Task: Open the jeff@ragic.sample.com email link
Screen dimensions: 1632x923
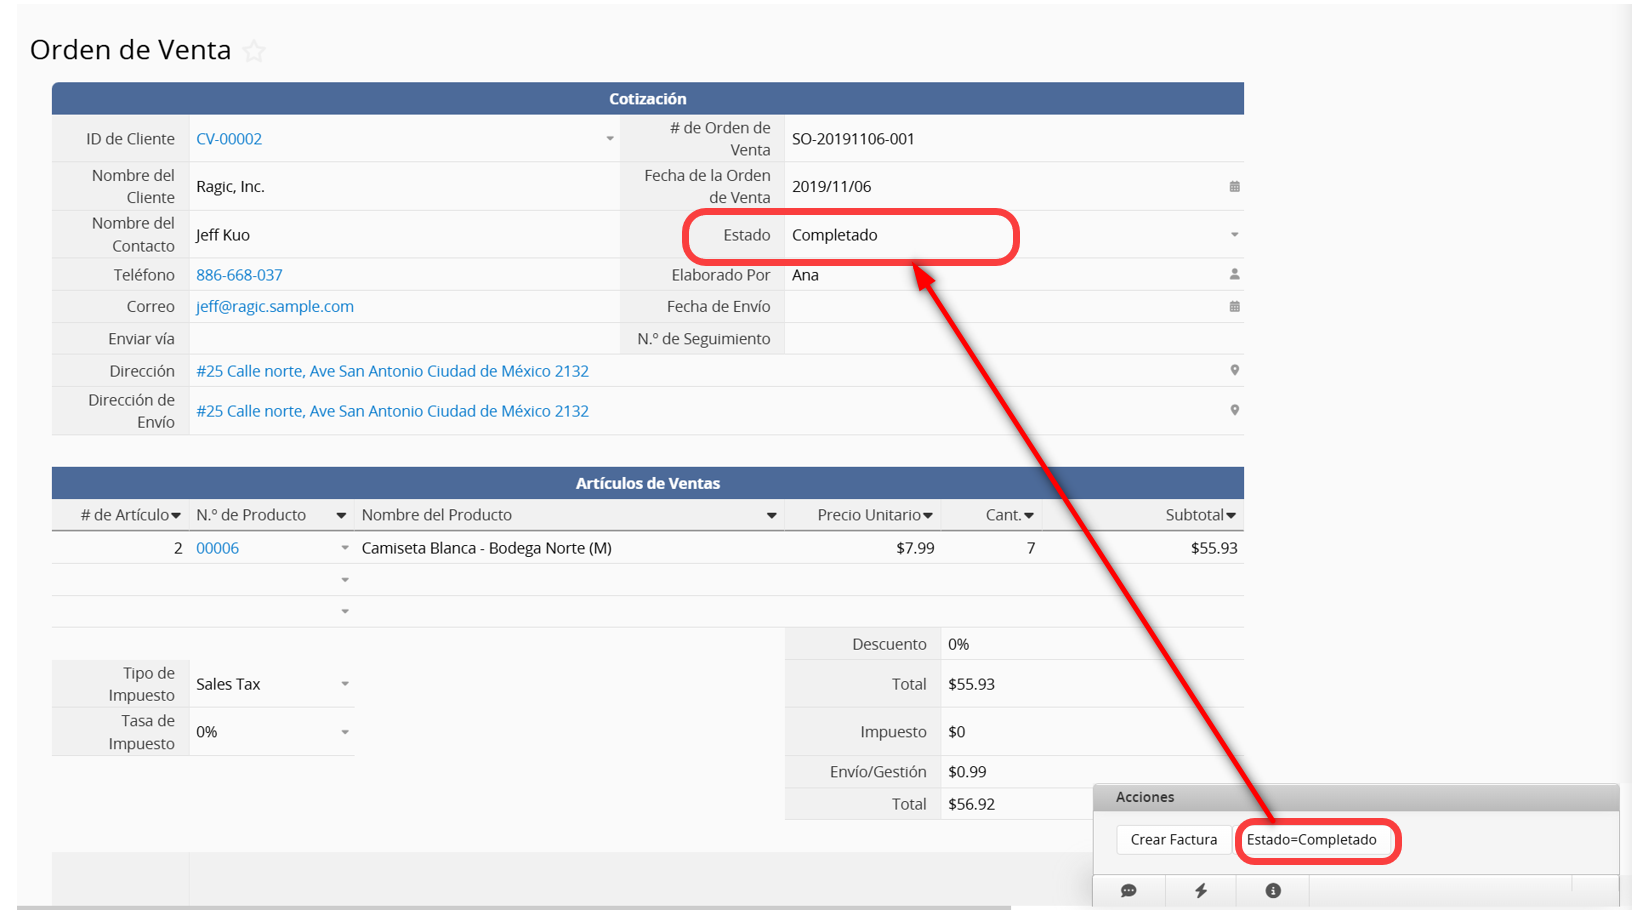Action: point(275,307)
